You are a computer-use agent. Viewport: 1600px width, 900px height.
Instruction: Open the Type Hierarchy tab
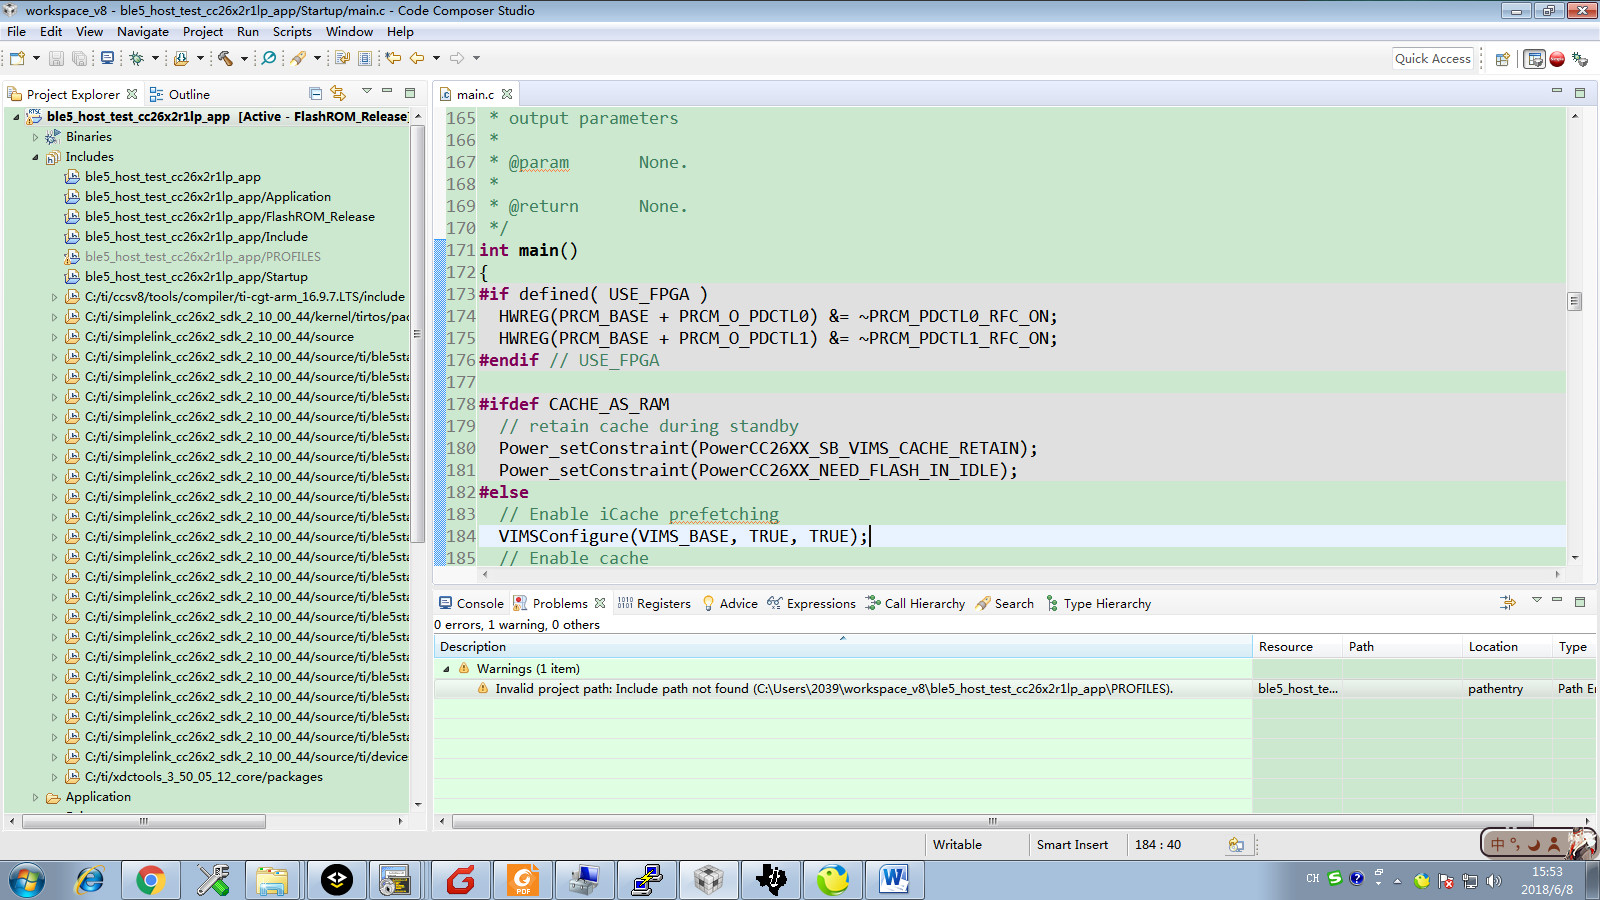(x=1098, y=603)
